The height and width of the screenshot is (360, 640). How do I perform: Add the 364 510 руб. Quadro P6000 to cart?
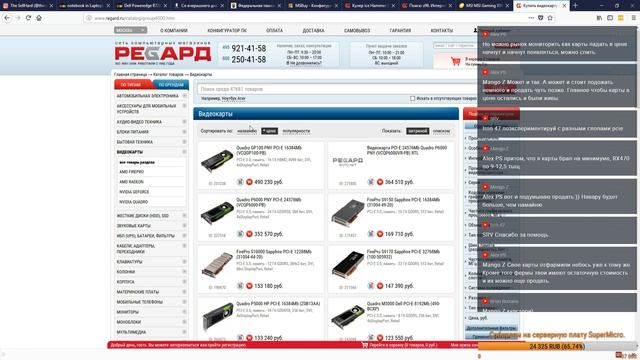pos(380,182)
